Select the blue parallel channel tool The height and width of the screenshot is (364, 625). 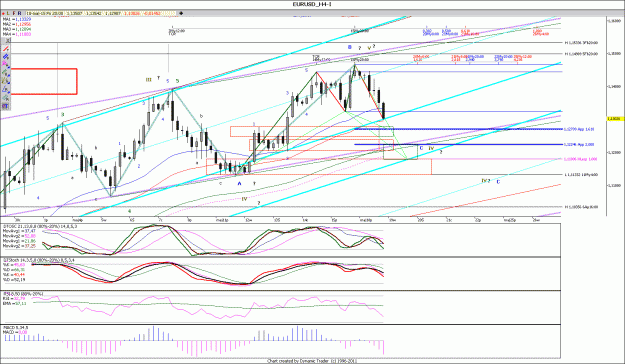[6, 57]
